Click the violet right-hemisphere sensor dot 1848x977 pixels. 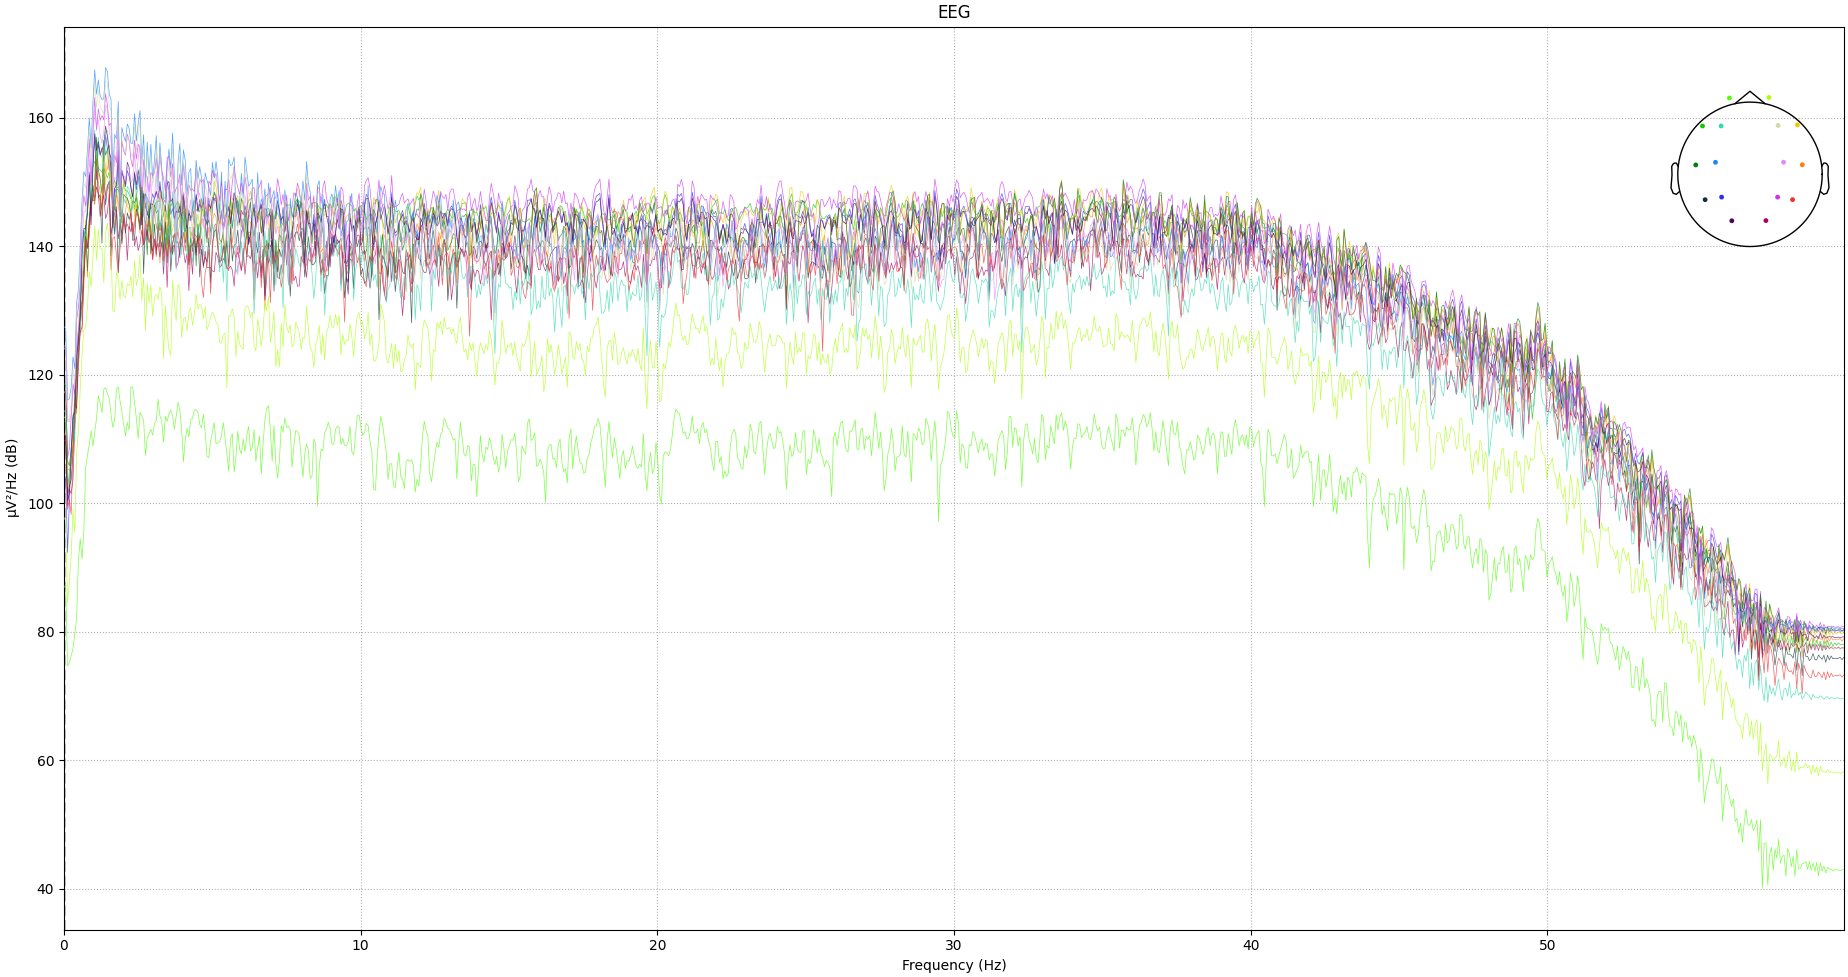click(x=1783, y=162)
